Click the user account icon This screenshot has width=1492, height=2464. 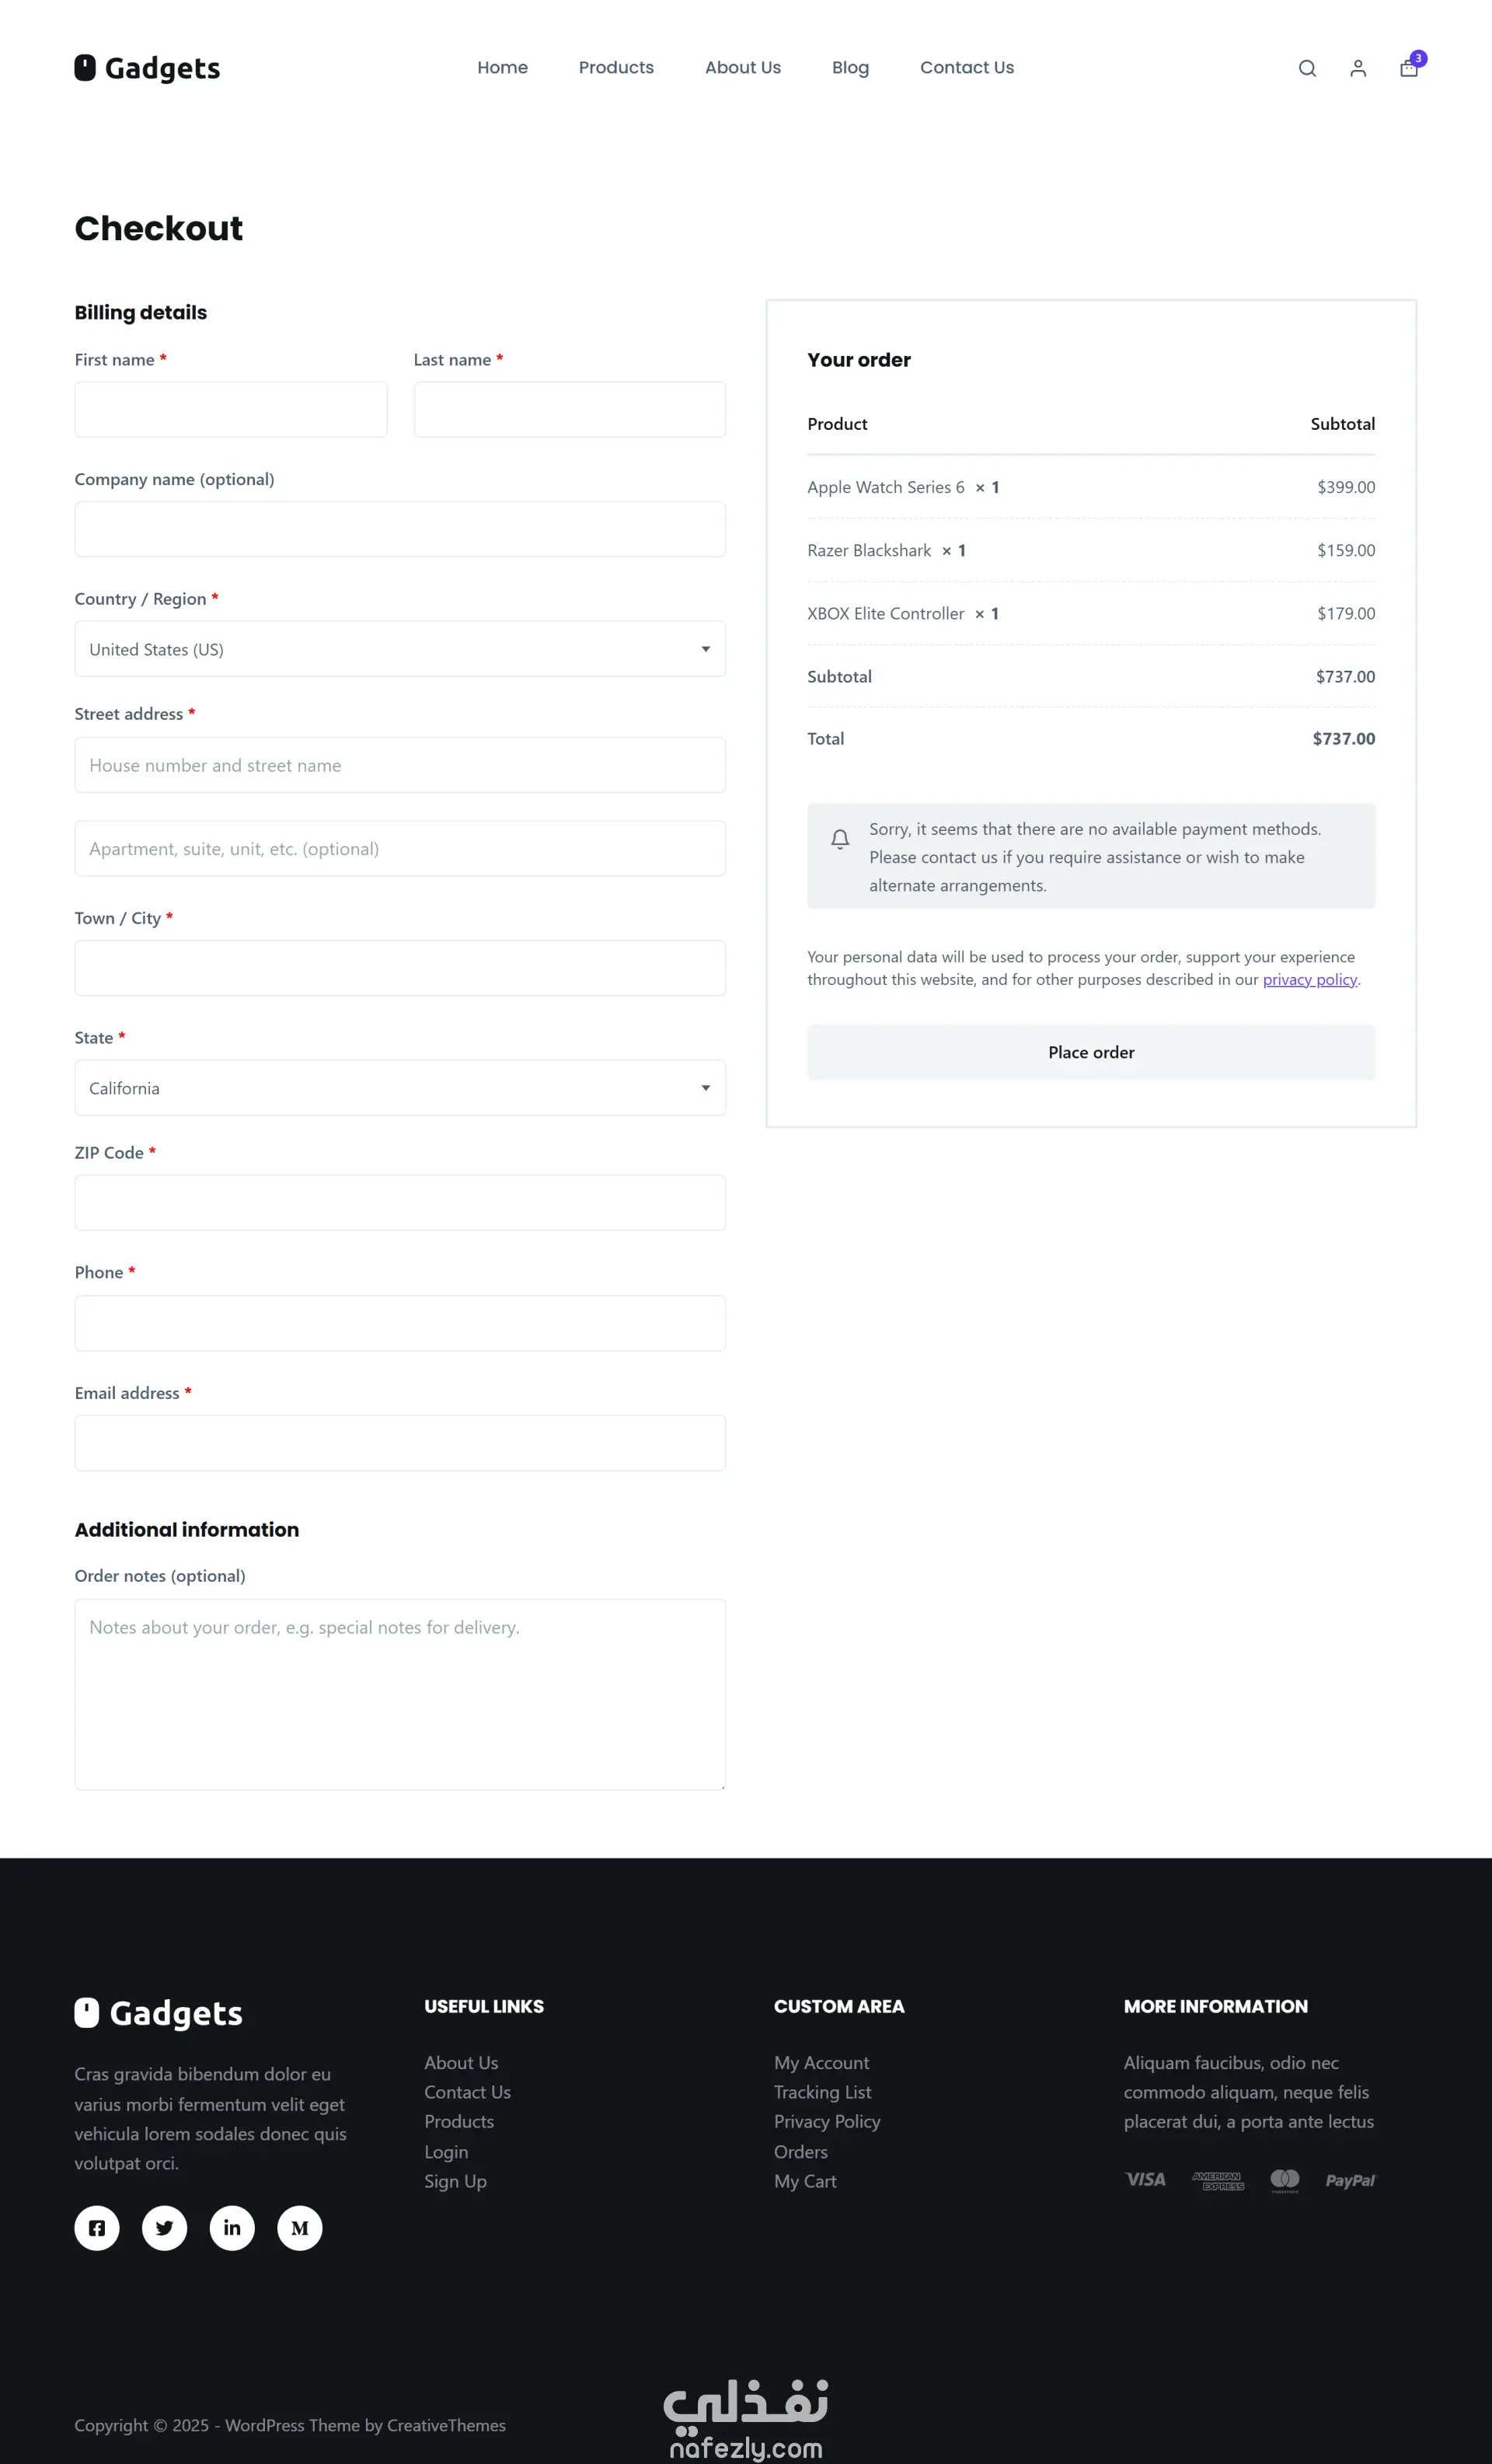[1358, 68]
